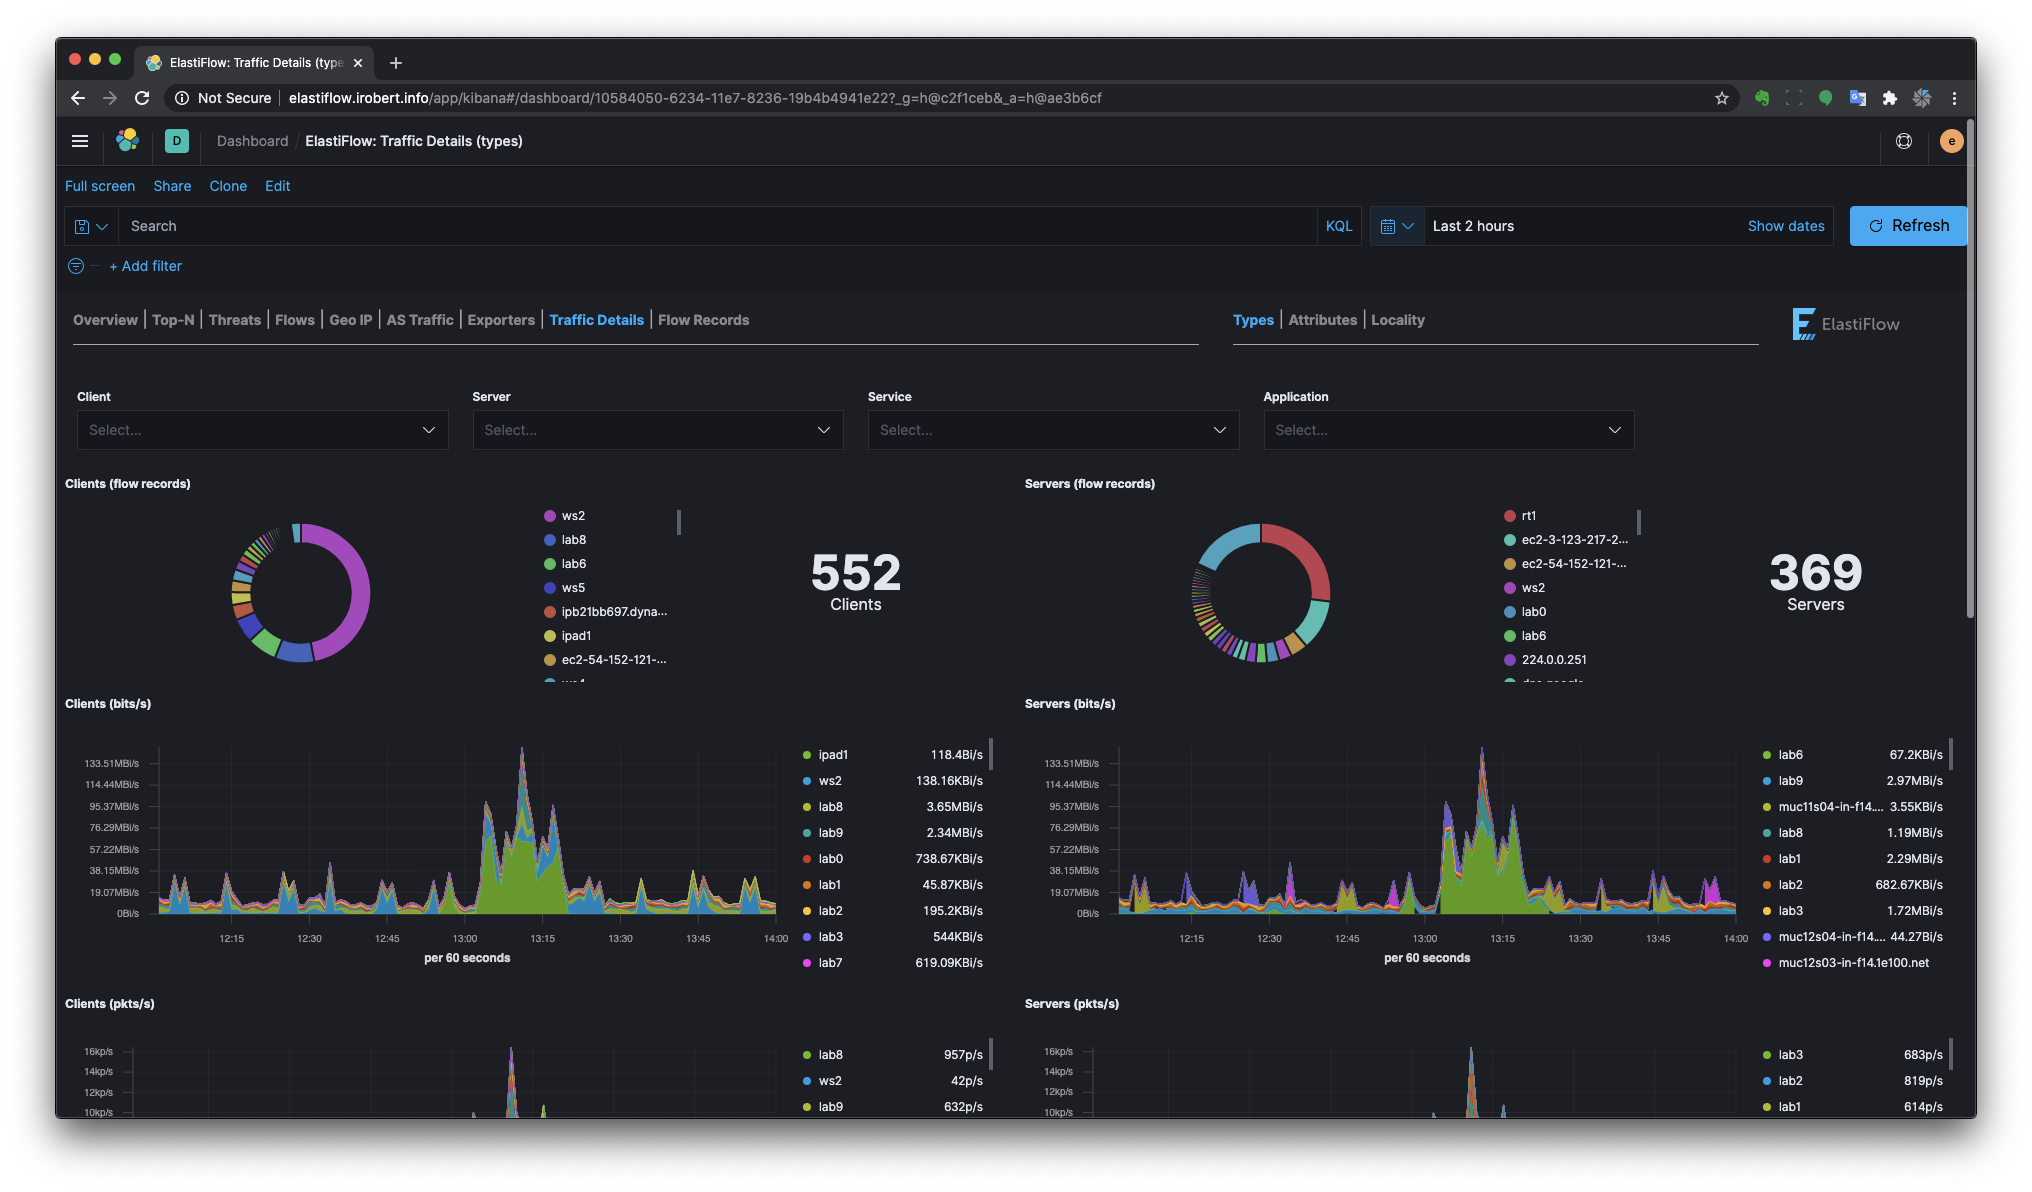
Task: Bookmark this page with star icon
Action: (1722, 98)
